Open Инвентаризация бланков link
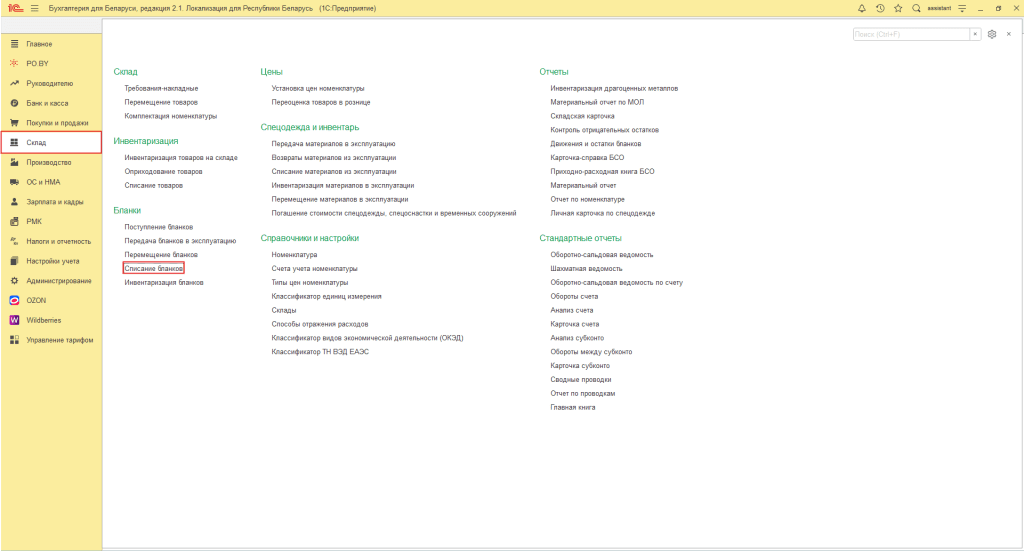Image resolution: width=1024 pixels, height=551 pixels. [x=164, y=283]
